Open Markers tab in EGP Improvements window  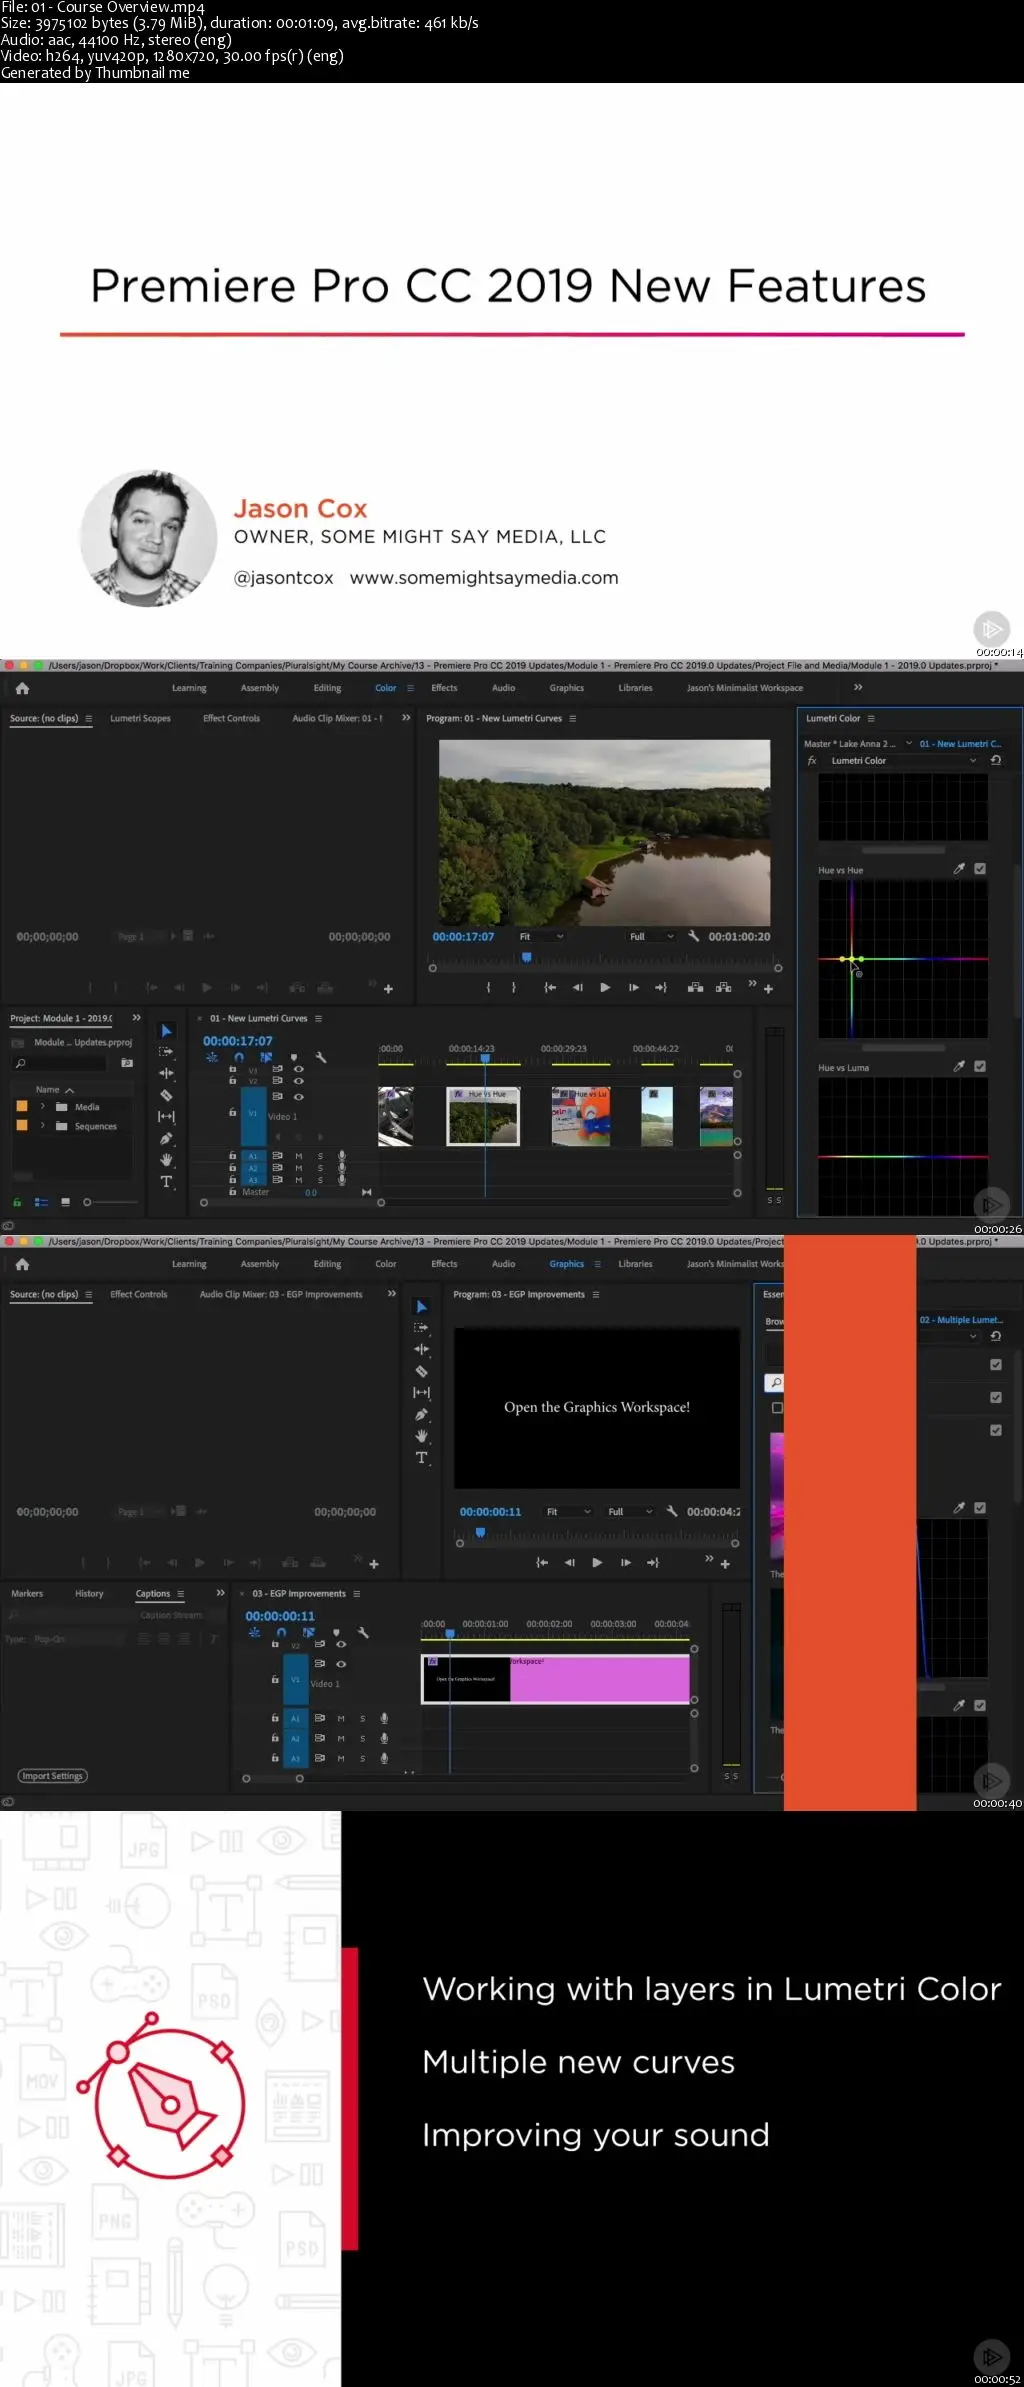[27, 1594]
